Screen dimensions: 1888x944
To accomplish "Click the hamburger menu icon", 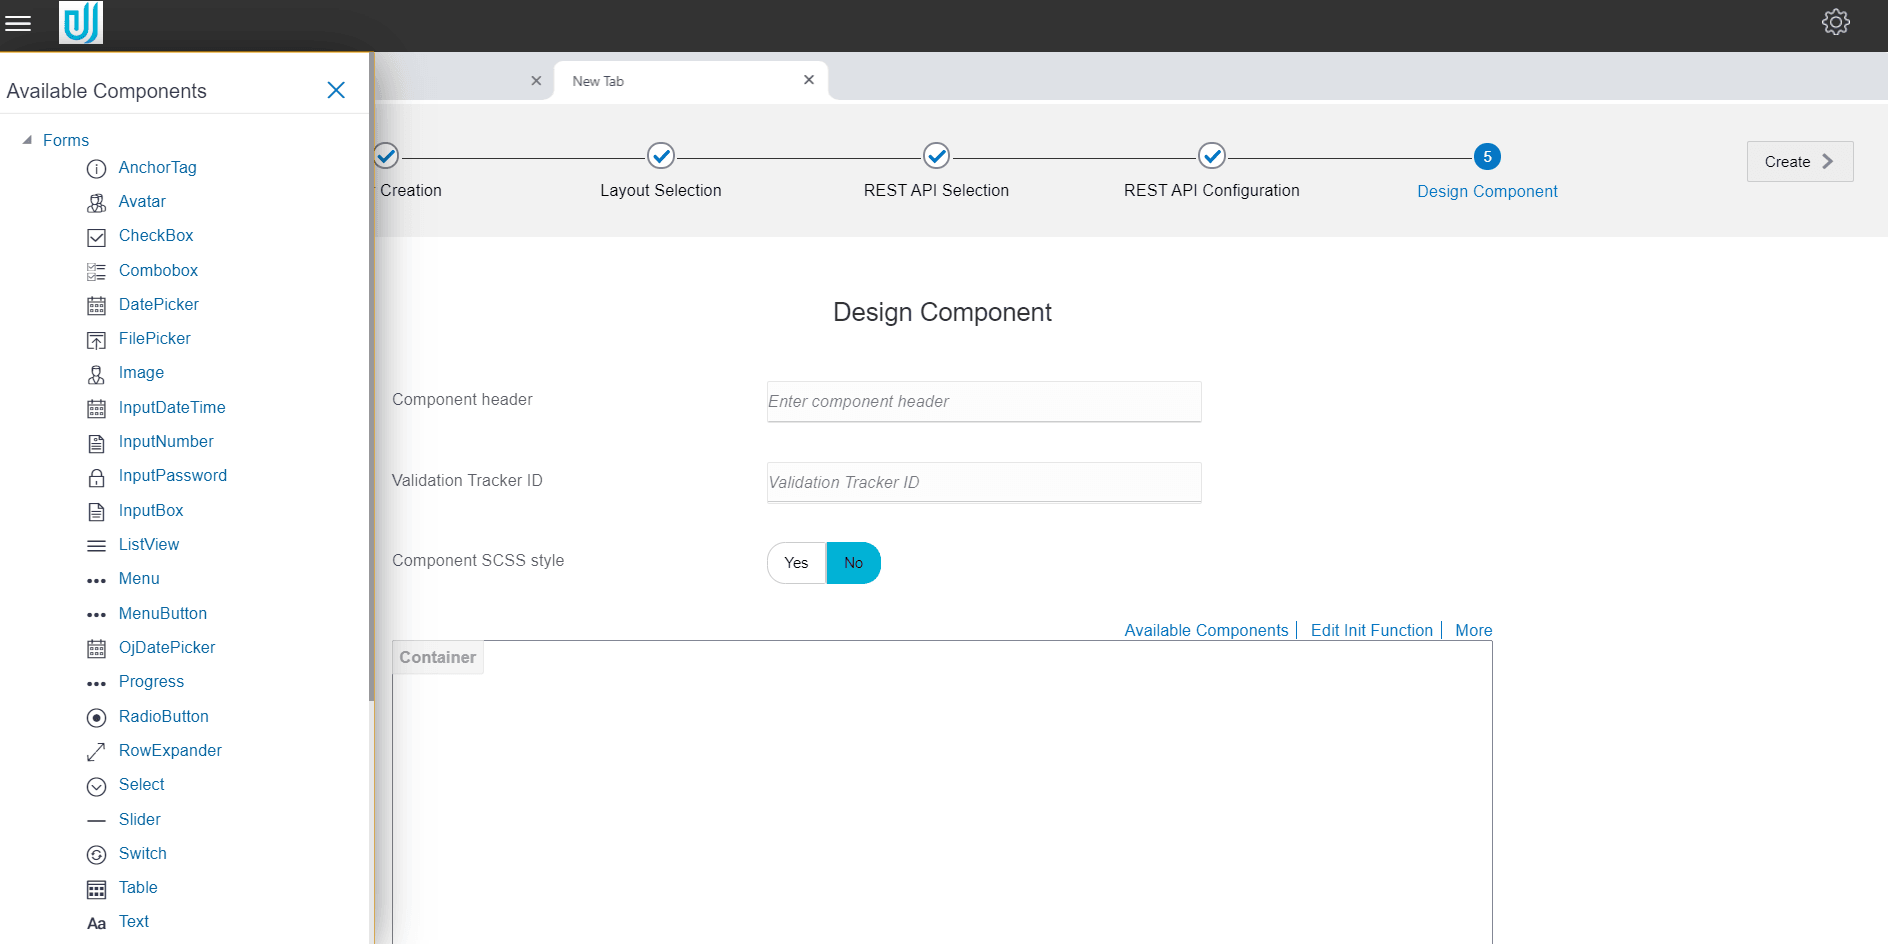I will click(x=18, y=23).
